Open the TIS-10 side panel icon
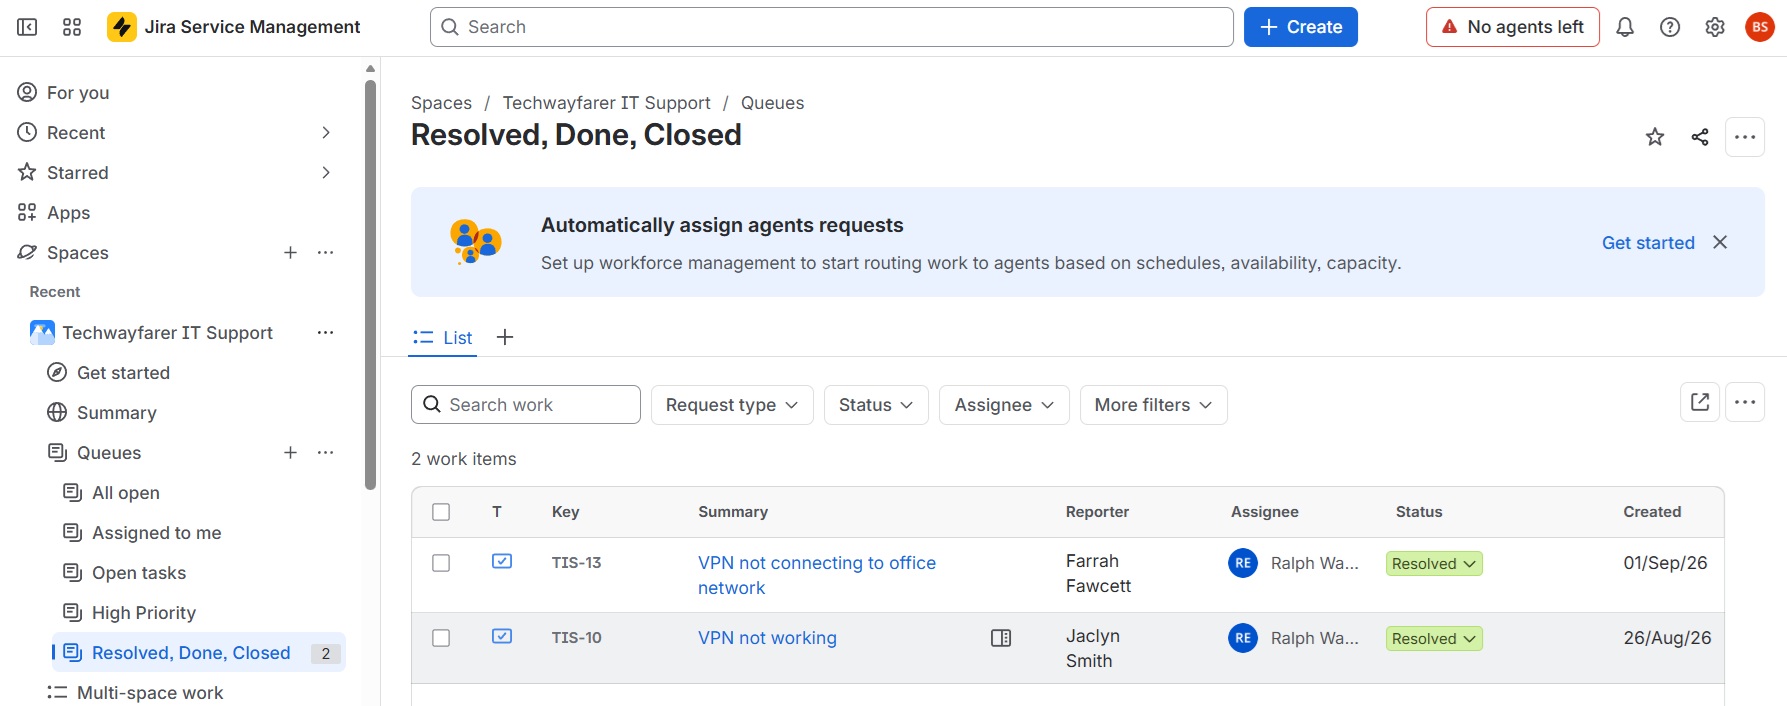This screenshot has height=706, width=1787. (x=1001, y=638)
